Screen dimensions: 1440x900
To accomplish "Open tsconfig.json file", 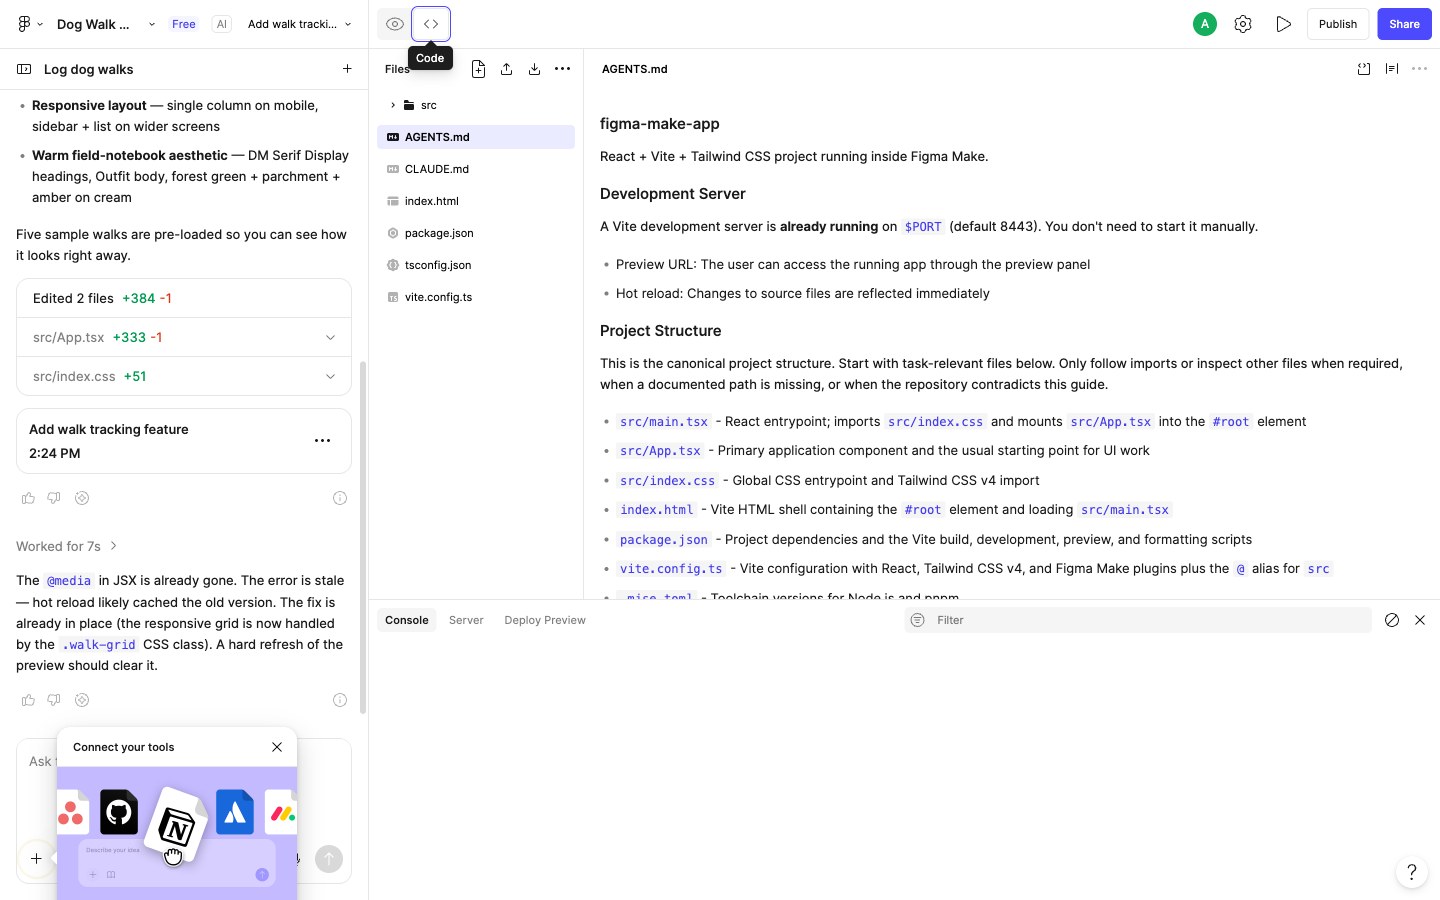I will pyautogui.click(x=476, y=265).
